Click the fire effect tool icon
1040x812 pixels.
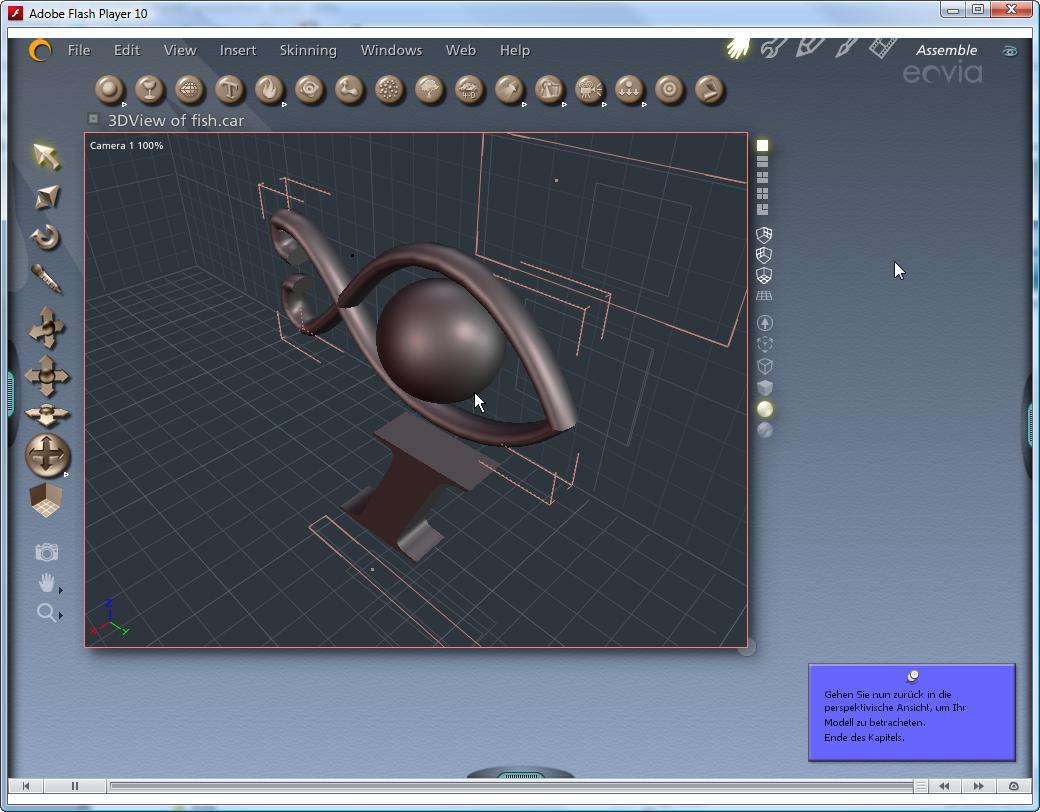click(x=269, y=90)
